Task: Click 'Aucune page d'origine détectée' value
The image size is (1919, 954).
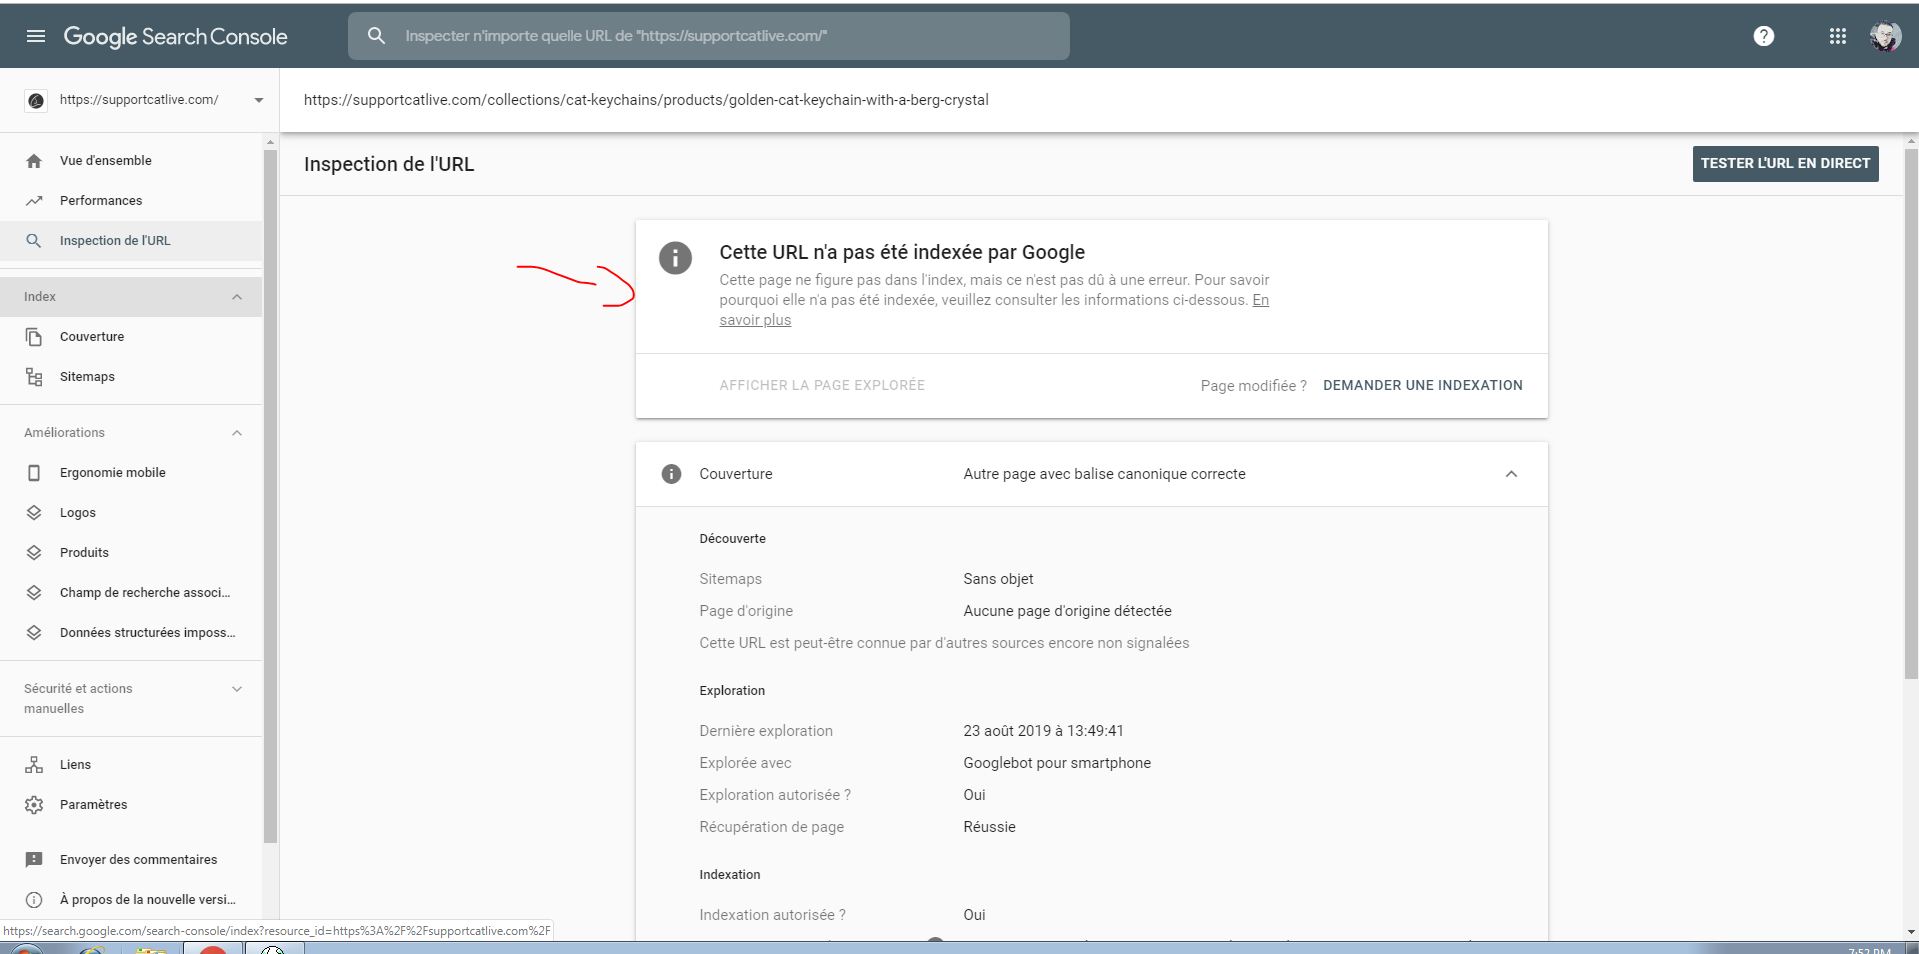Action: 1067,611
